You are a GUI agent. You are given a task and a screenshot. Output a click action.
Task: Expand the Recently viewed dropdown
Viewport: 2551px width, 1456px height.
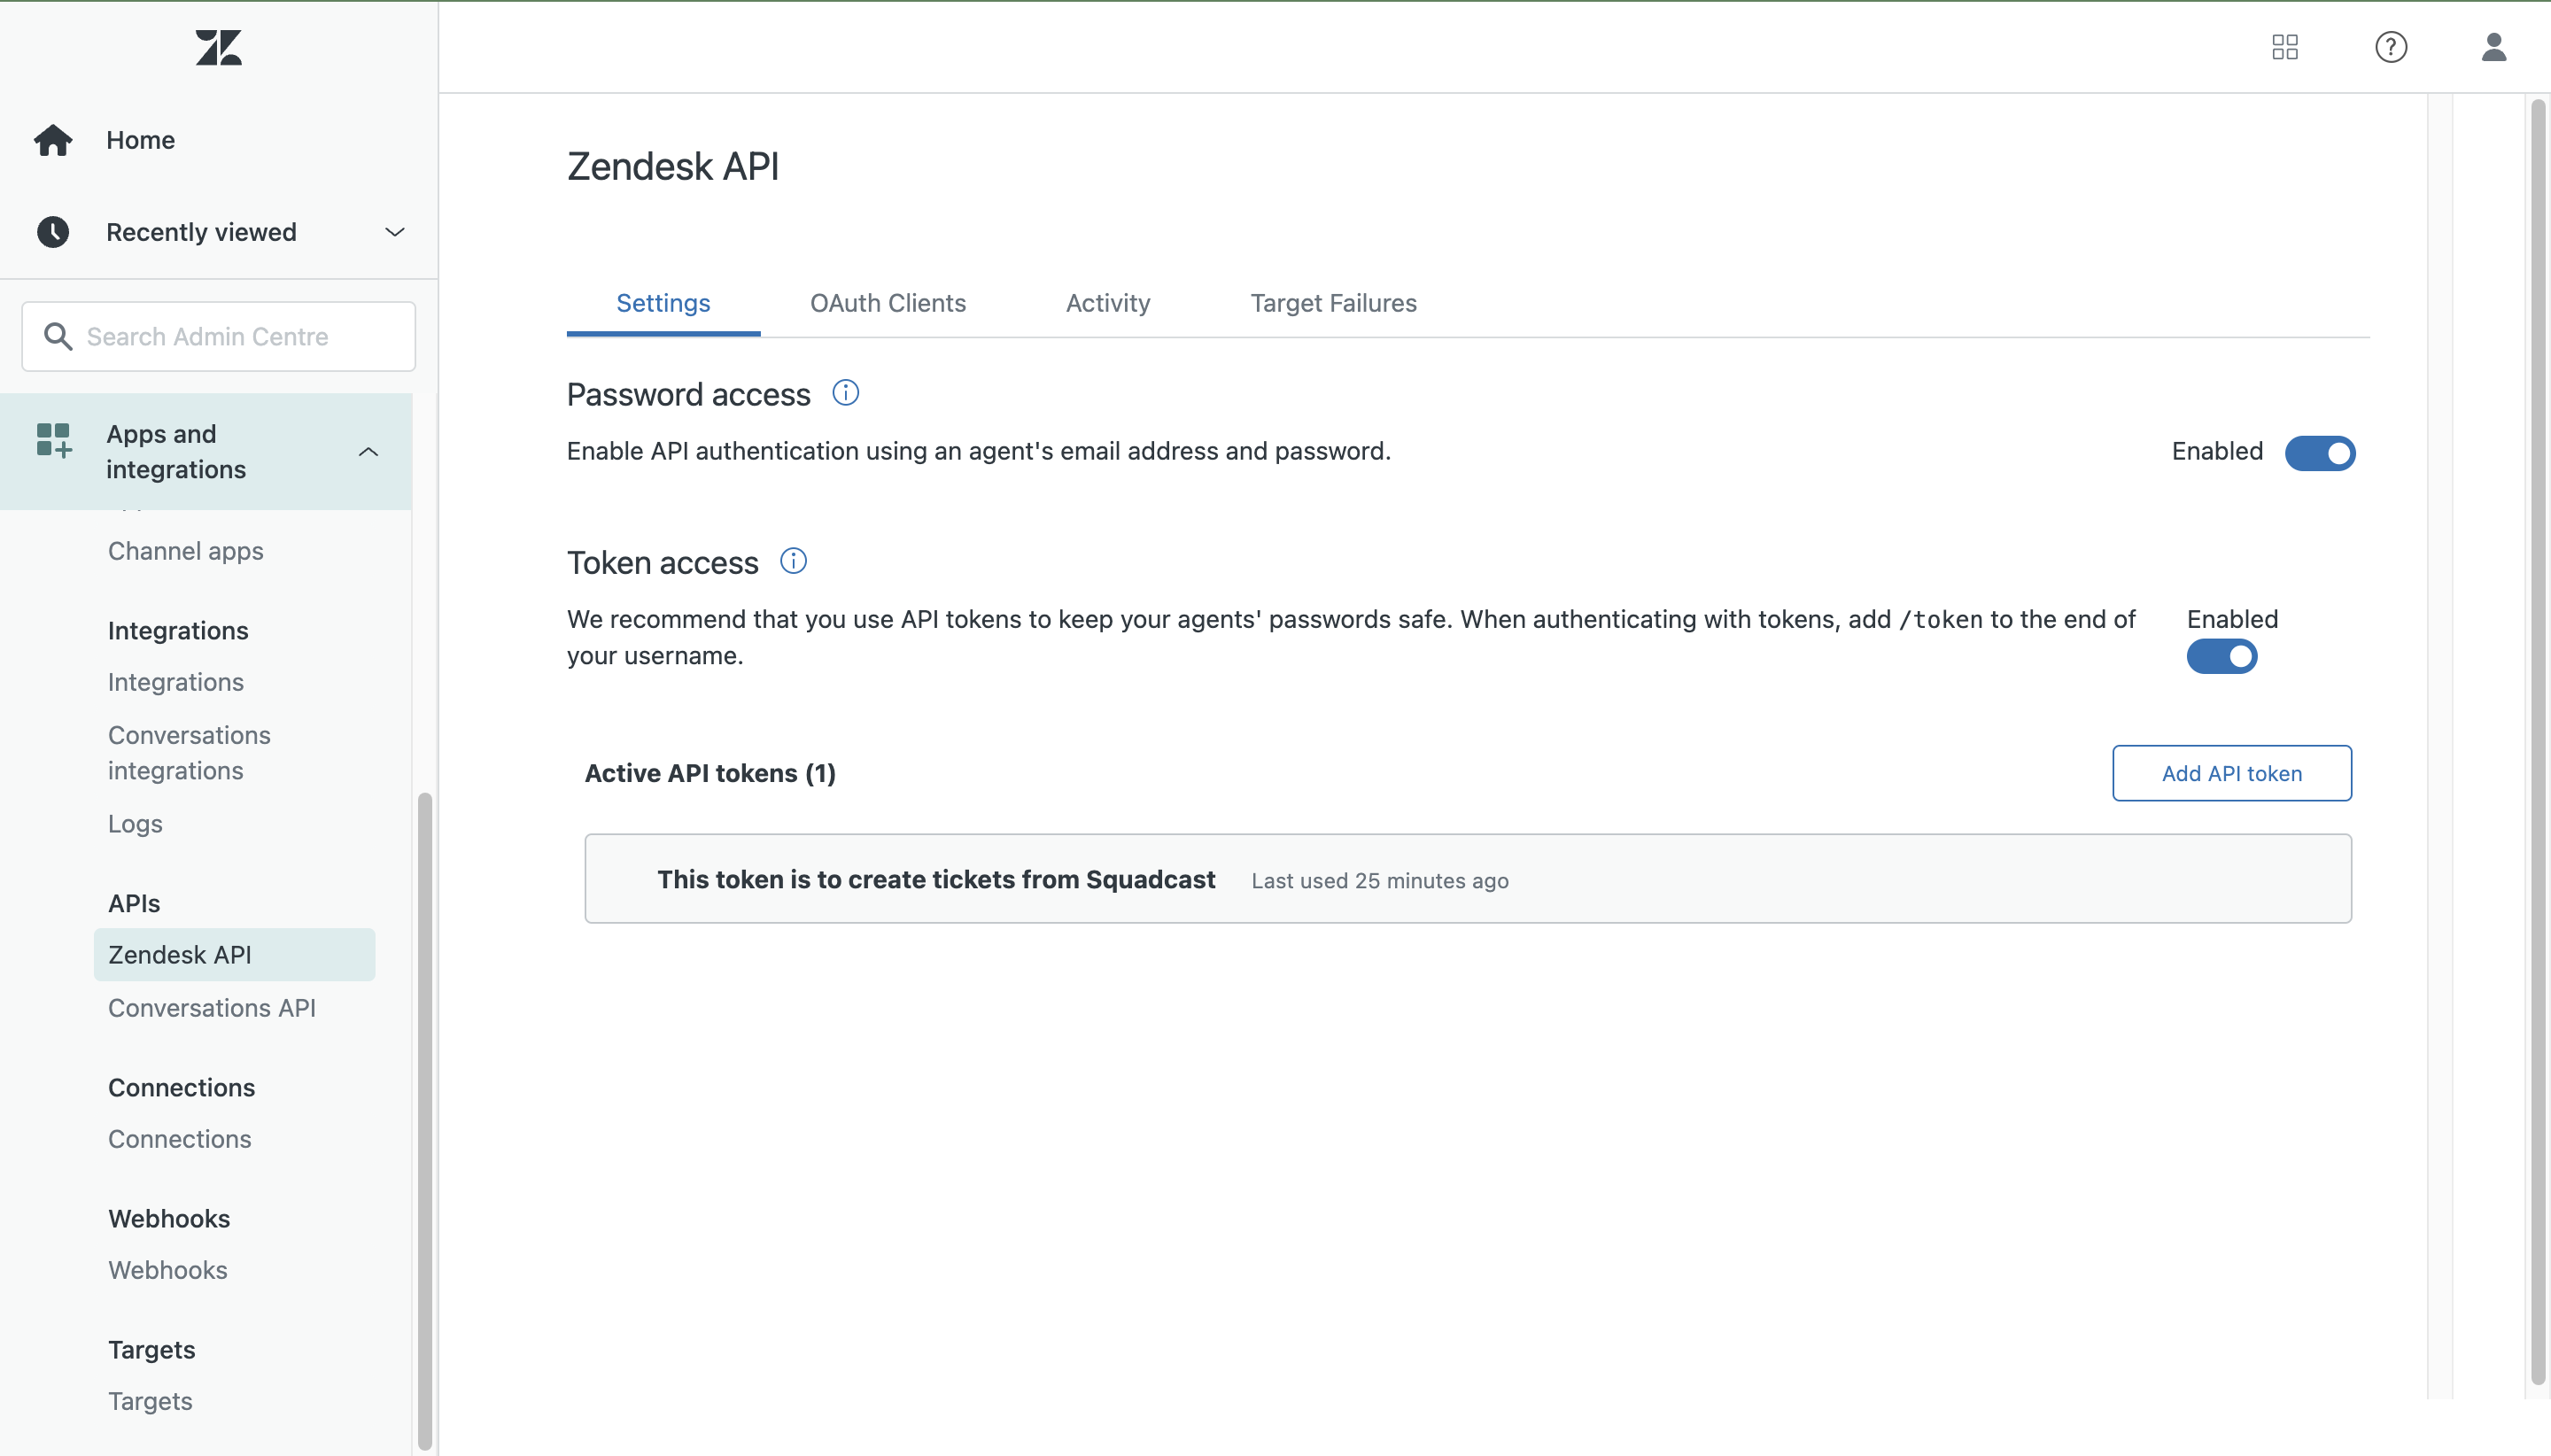[x=395, y=232]
